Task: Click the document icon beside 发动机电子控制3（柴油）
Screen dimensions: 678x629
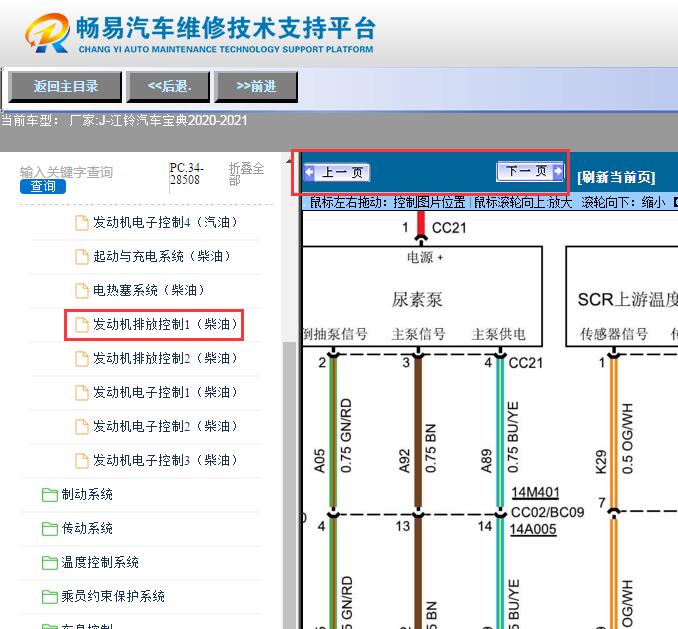Action: (82, 461)
